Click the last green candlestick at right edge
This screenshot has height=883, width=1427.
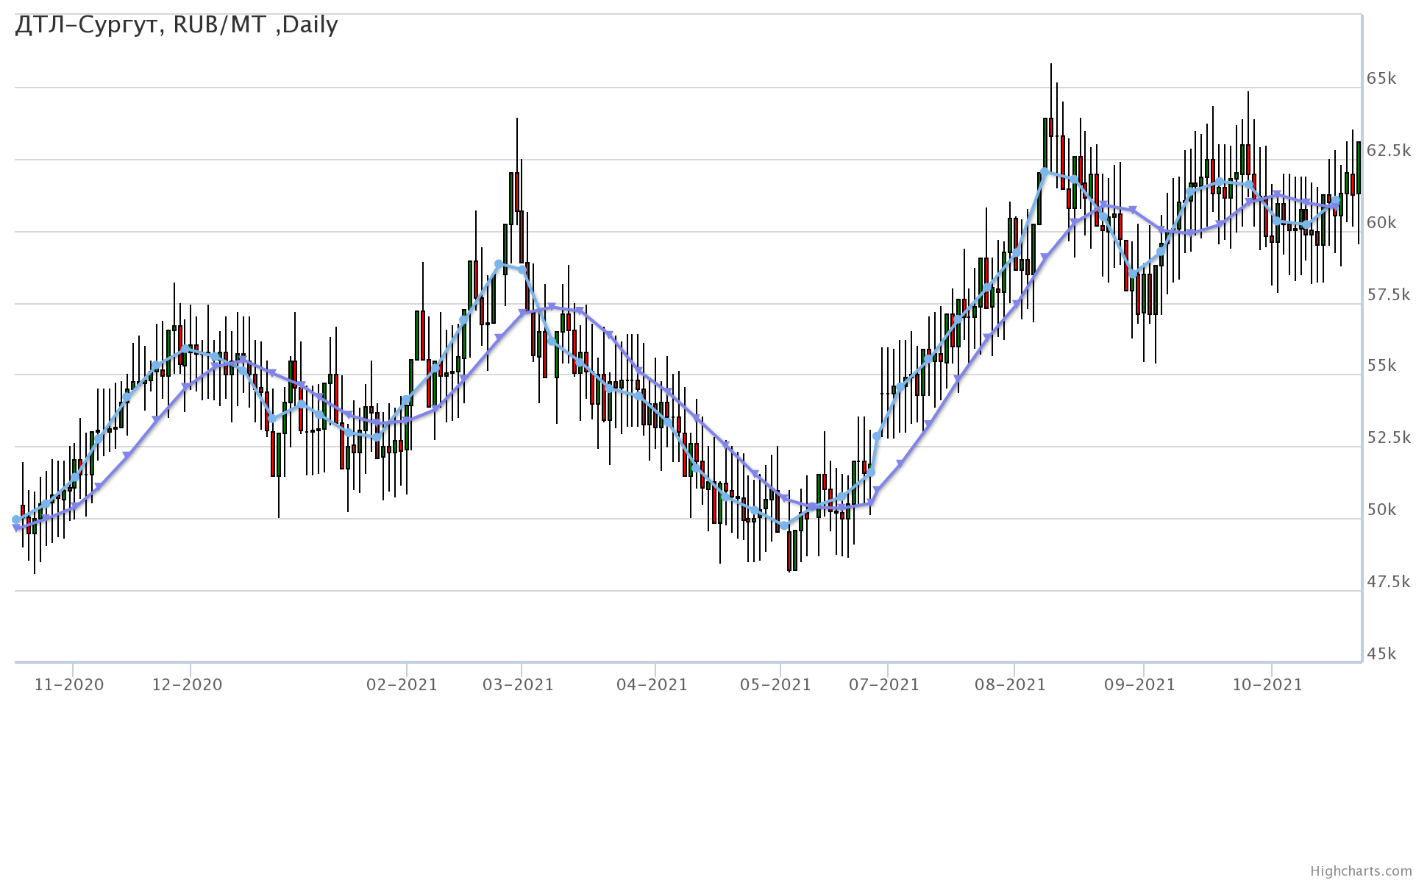point(1358,167)
